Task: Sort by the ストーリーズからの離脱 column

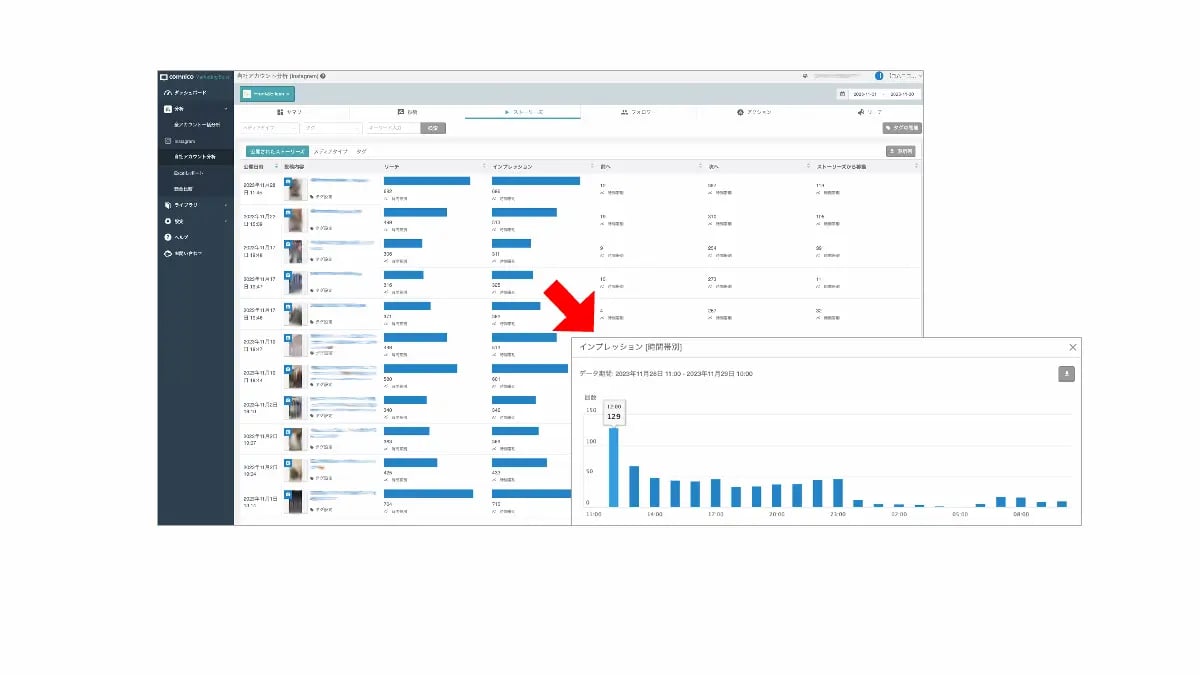Action: click(x=866, y=166)
